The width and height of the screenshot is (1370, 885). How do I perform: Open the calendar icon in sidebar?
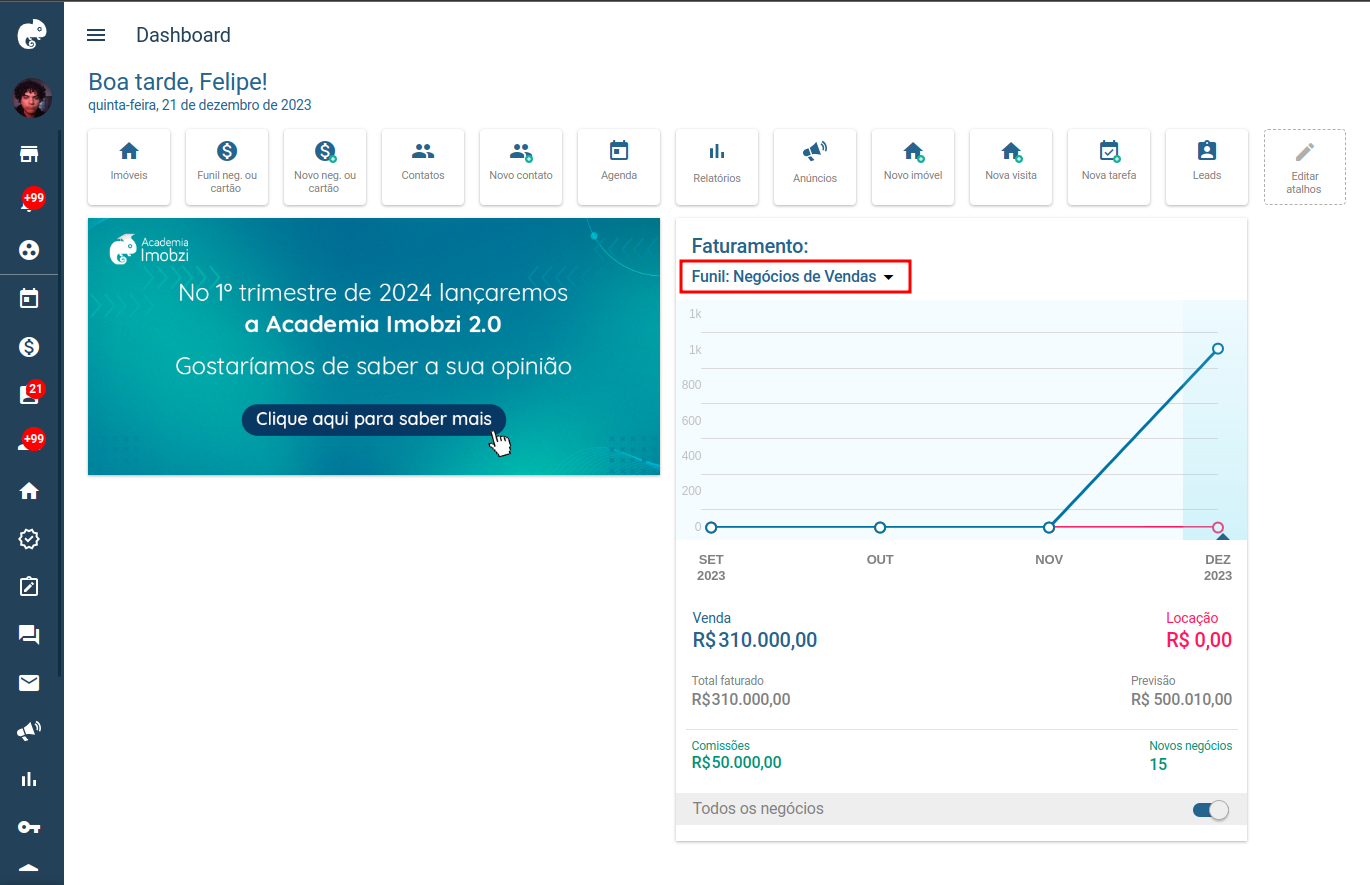click(29, 298)
